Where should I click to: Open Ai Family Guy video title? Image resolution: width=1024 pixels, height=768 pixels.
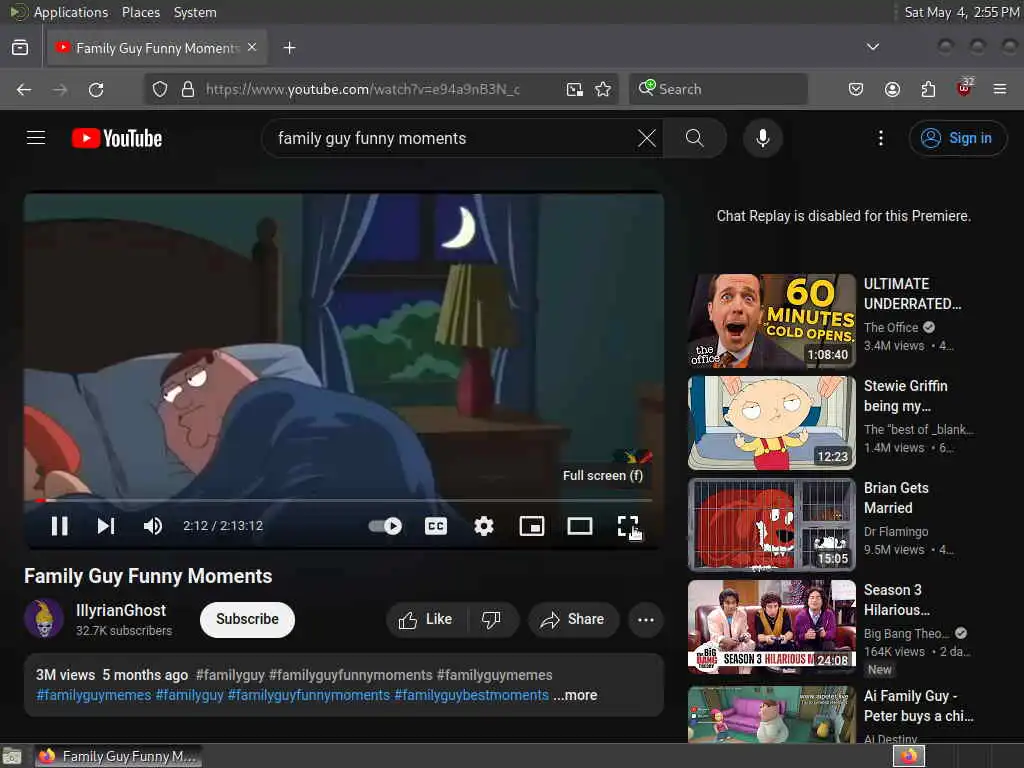[918, 705]
